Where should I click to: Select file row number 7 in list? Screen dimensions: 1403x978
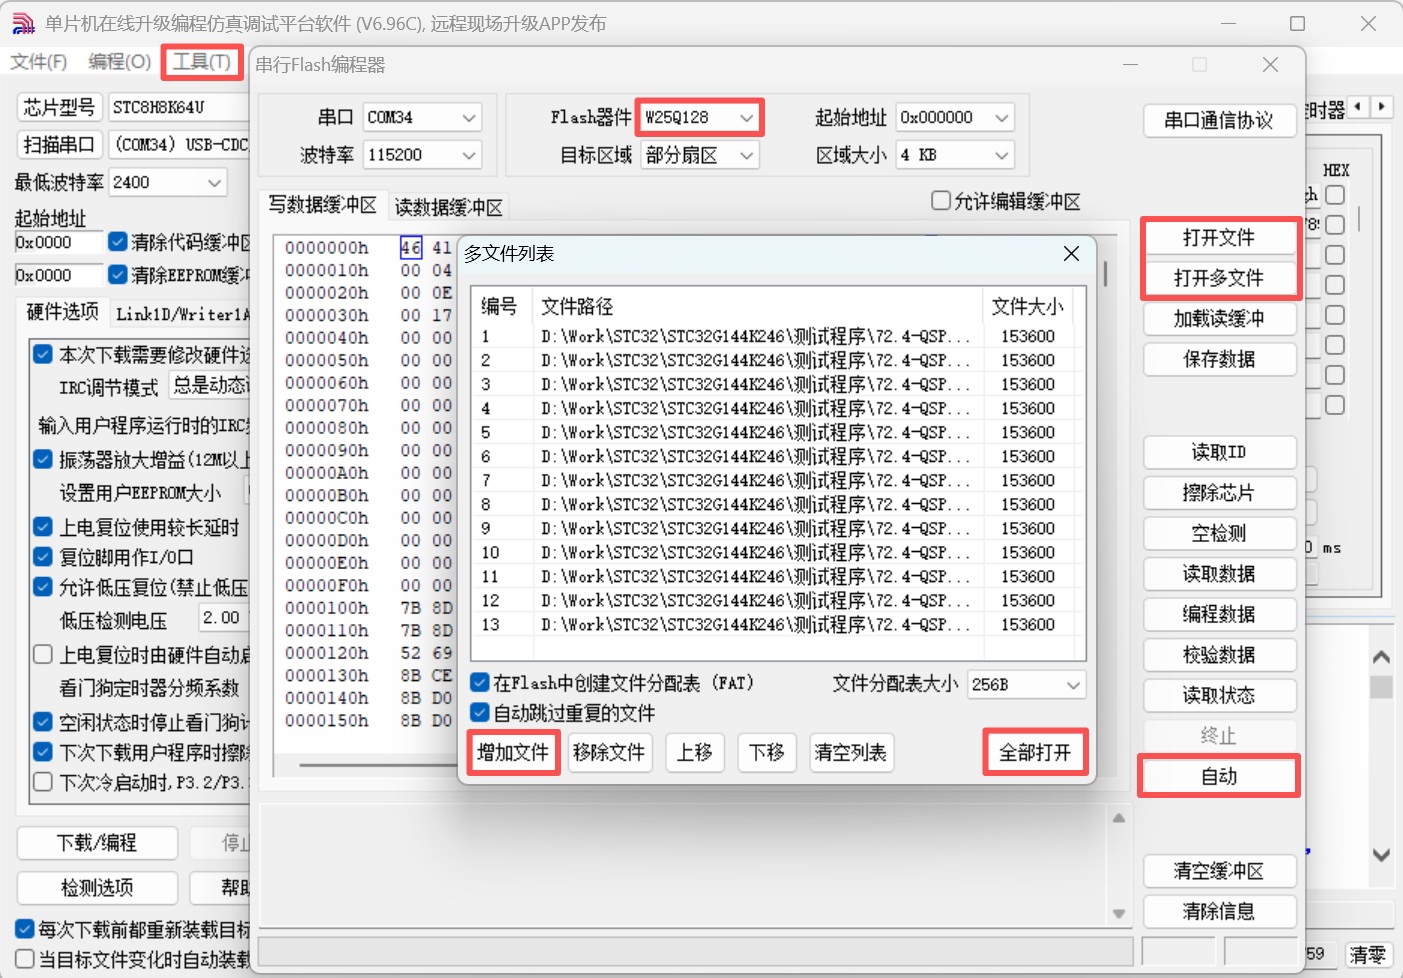[778, 481]
